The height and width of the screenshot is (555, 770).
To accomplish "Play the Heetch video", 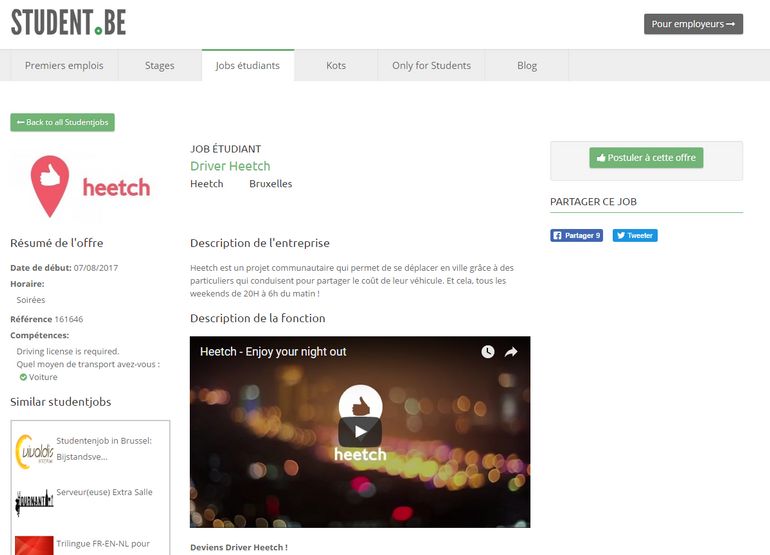I will (x=360, y=432).
